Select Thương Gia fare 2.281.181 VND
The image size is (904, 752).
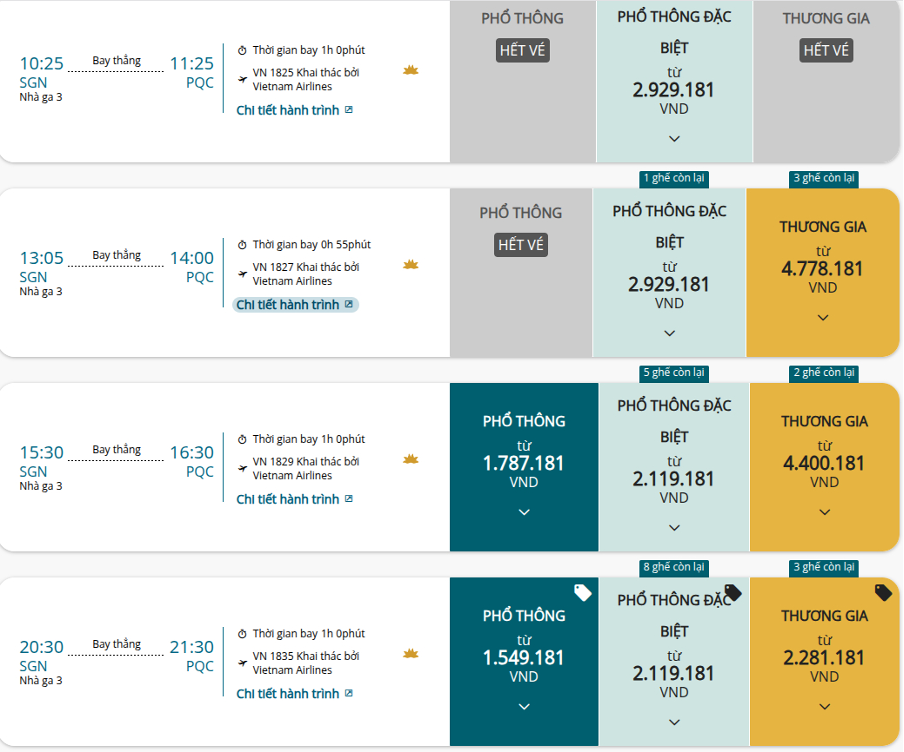(x=824, y=661)
